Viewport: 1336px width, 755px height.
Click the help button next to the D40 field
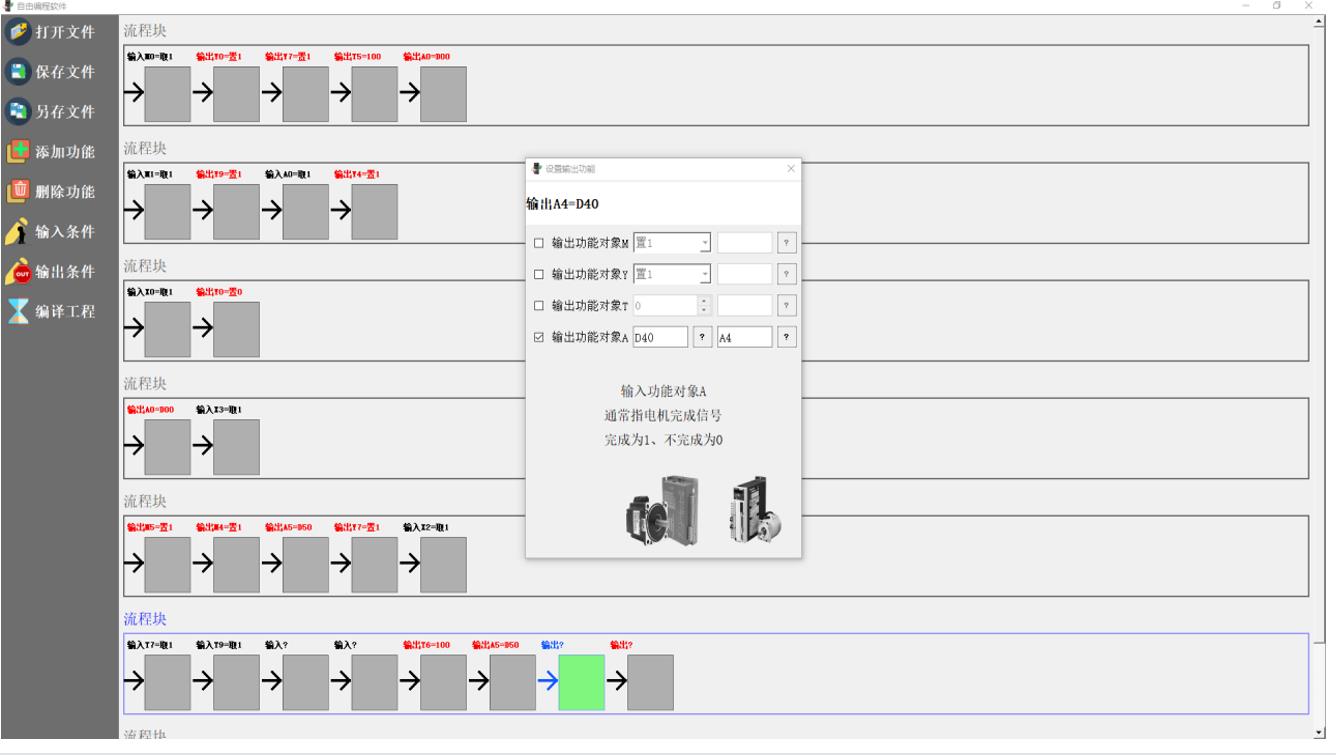coord(704,337)
